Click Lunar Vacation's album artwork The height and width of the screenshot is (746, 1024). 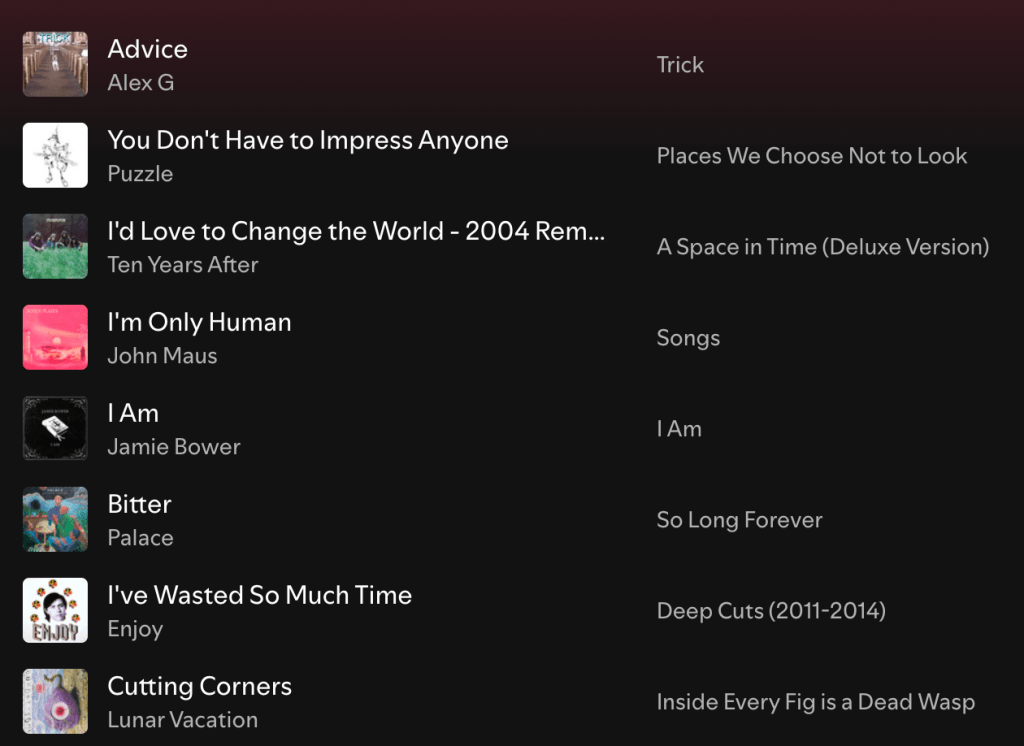click(55, 701)
